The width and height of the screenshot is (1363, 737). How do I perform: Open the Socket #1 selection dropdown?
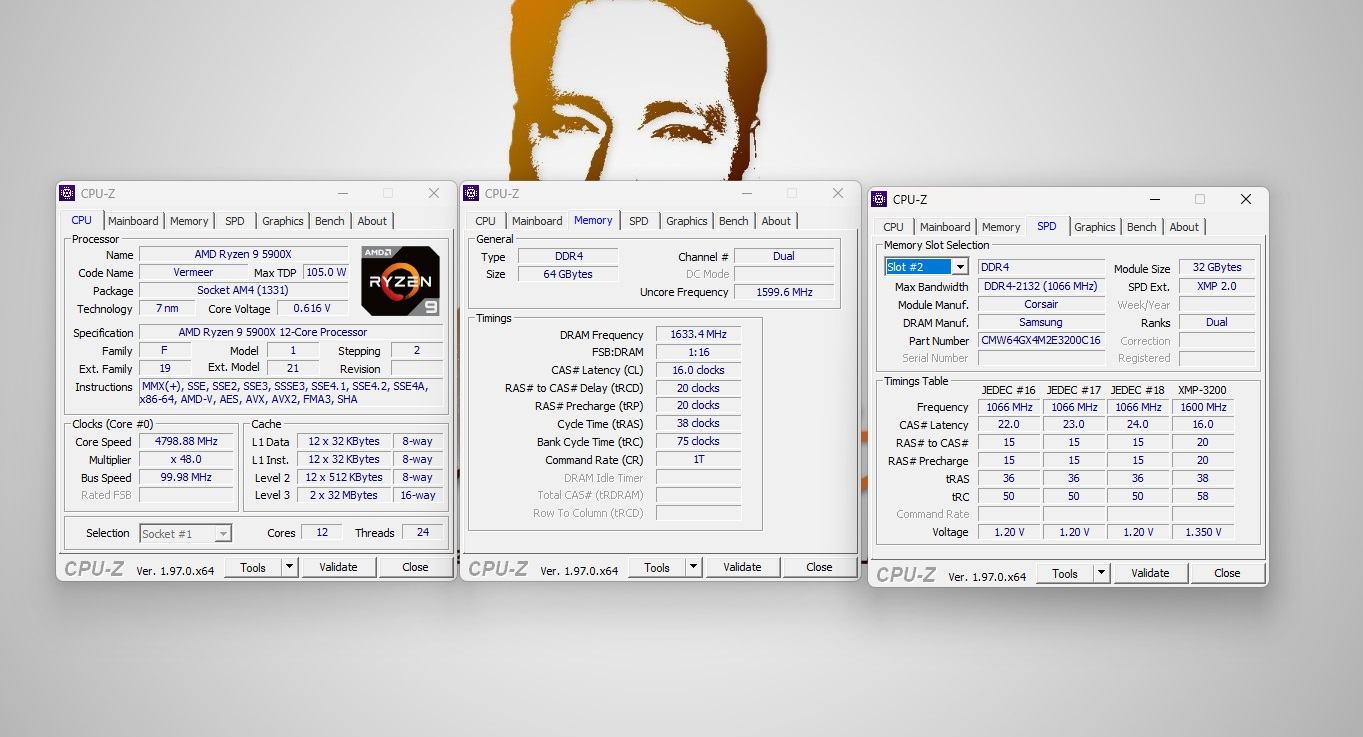(223, 533)
